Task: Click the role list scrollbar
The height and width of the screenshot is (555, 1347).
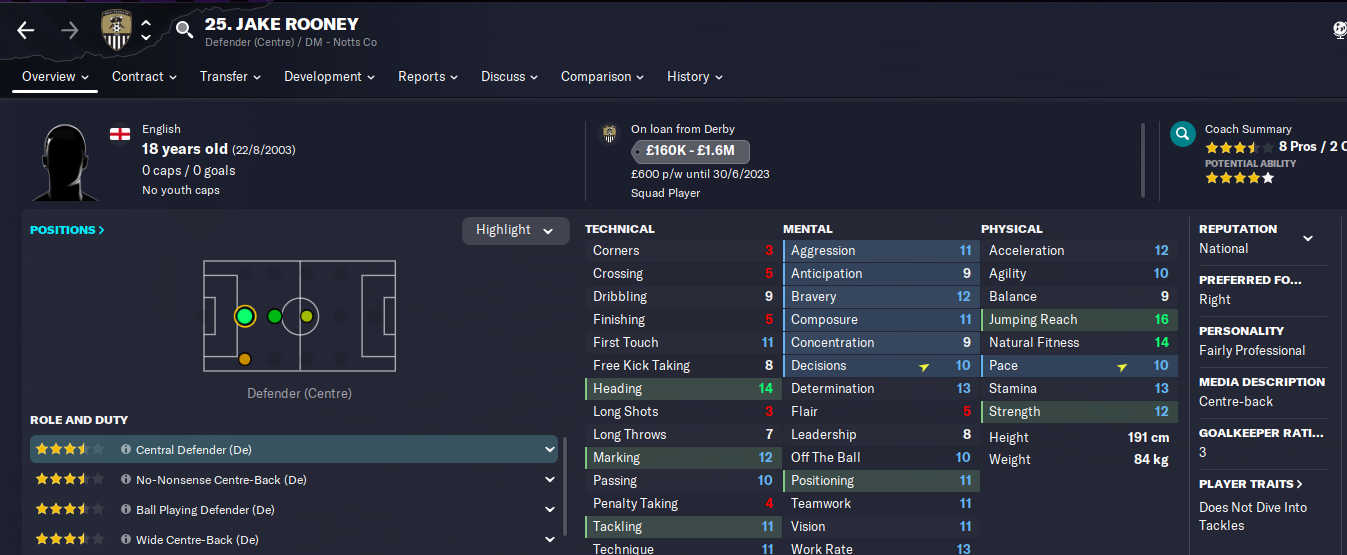Action: click(565, 485)
